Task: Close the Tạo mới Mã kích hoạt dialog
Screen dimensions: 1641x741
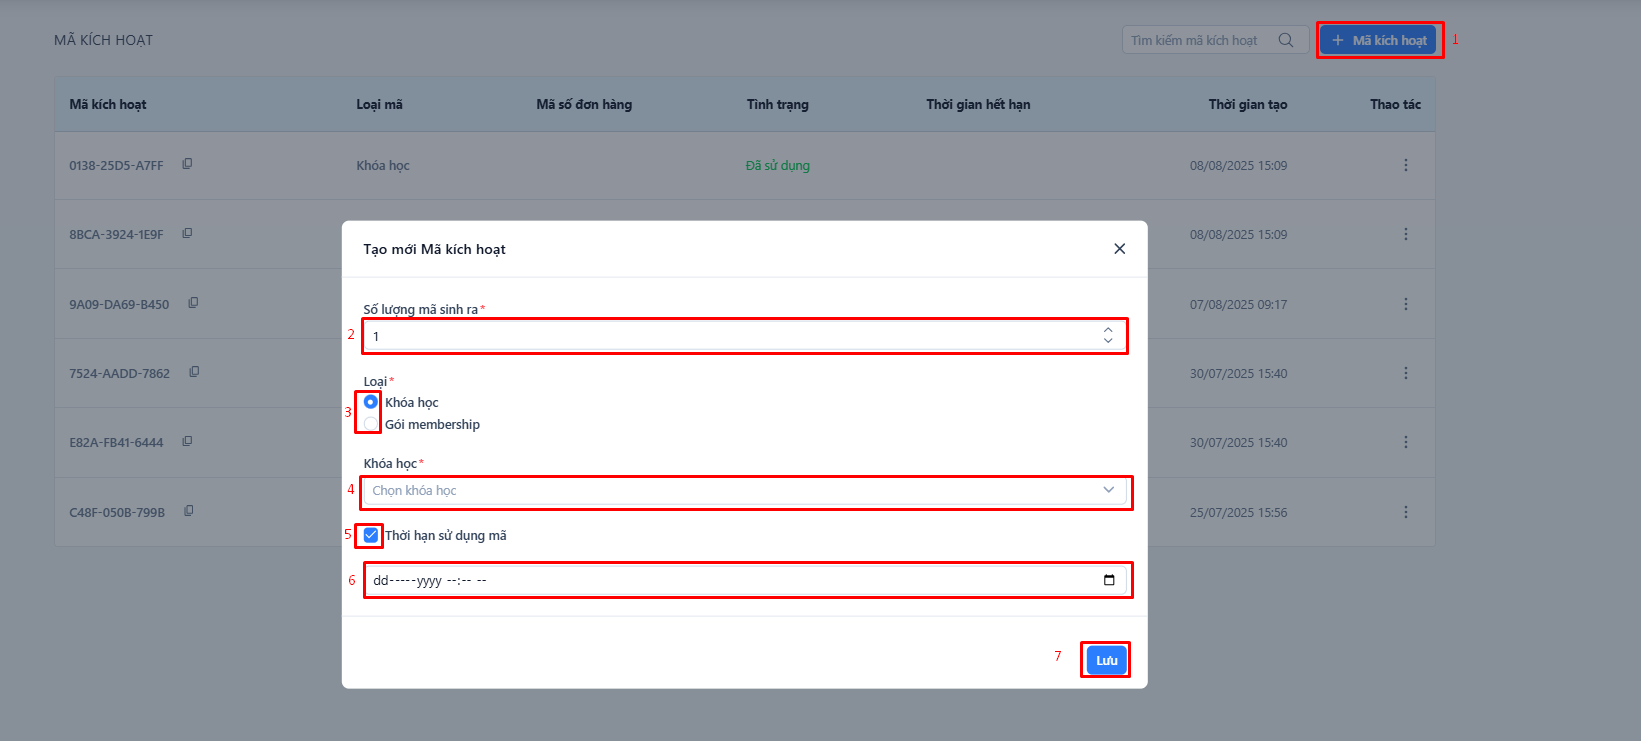Action: pyautogui.click(x=1119, y=249)
